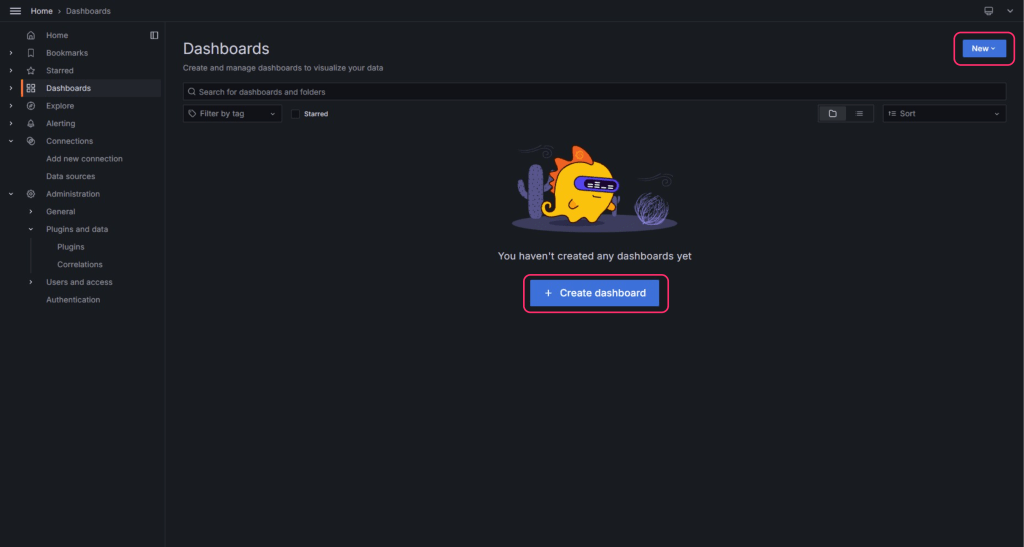Click the dashboards and folders search field
Screen dimensions: 1024x547
[x=594, y=92]
